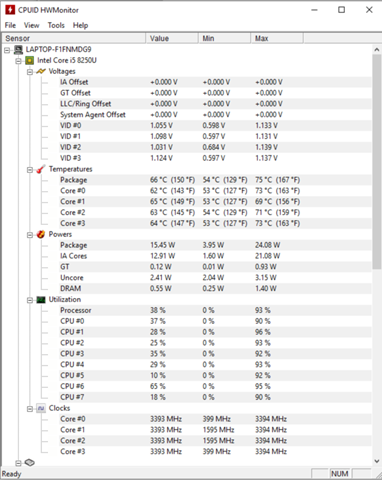Click the Value column header
Image resolution: width=382 pixels, height=480 pixels.
(x=172, y=38)
